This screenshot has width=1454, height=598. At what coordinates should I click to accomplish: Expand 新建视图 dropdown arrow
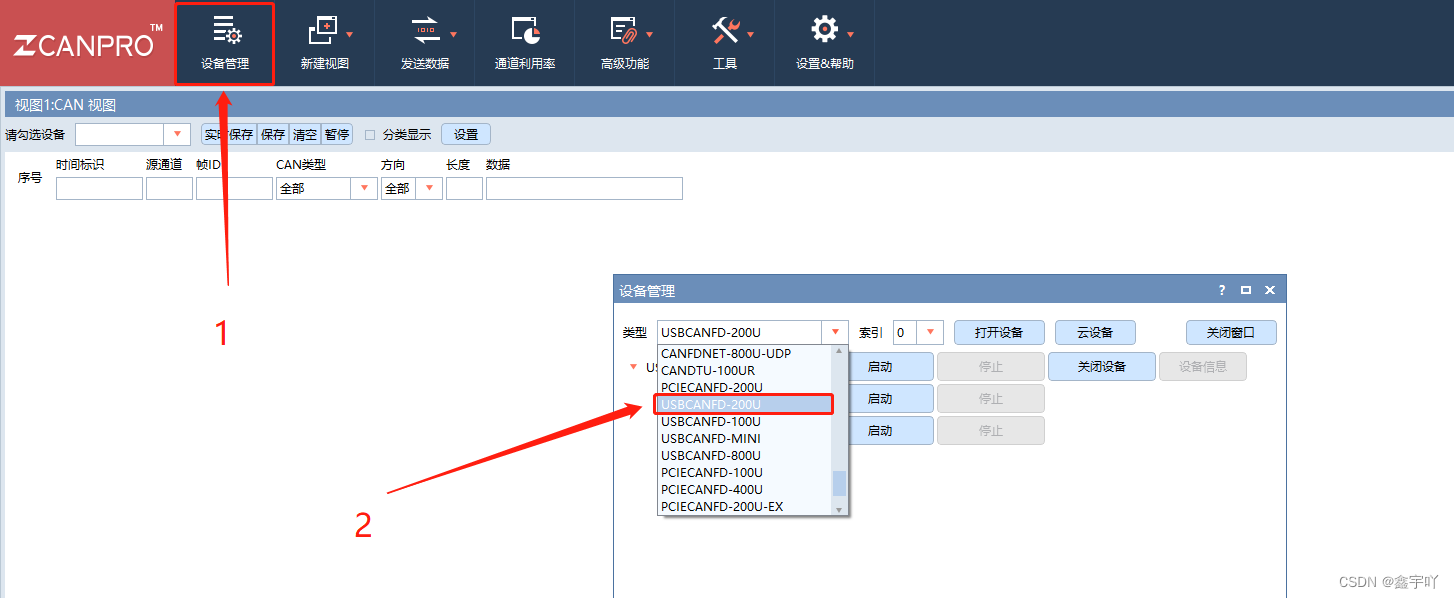click(349, 34)
